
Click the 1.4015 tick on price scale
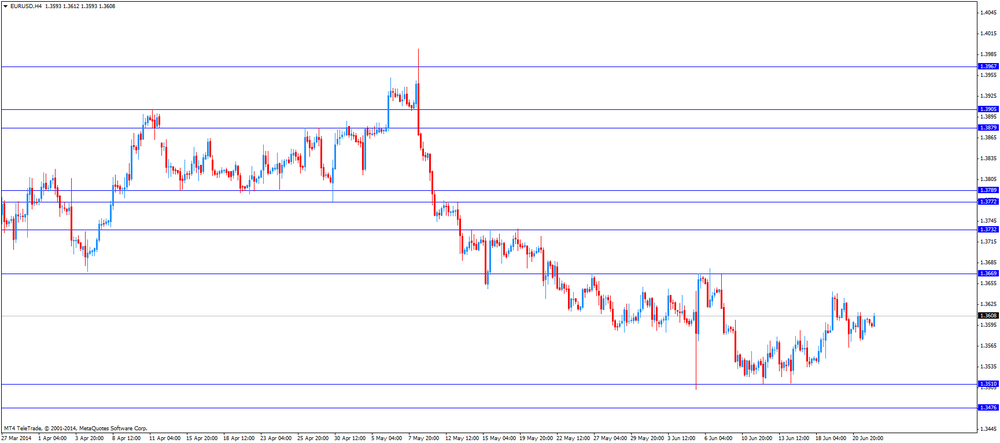coord(989,34)
